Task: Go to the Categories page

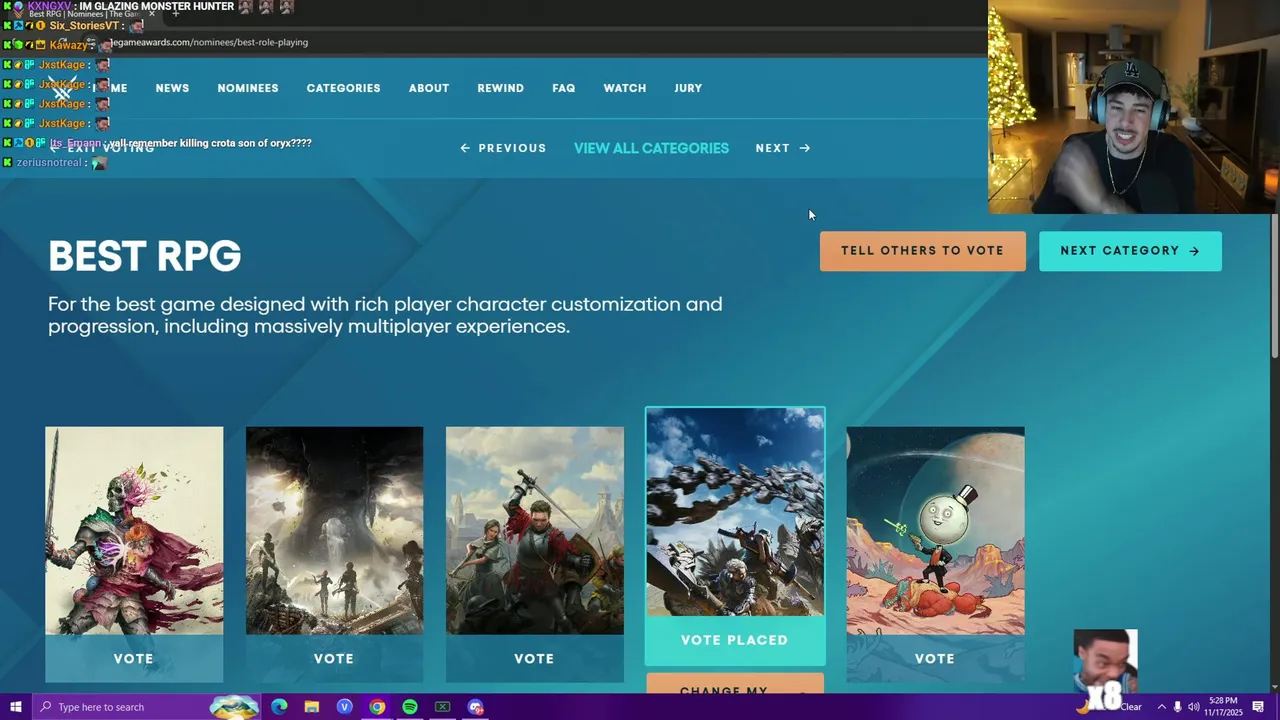Action: tap(343, 88)
